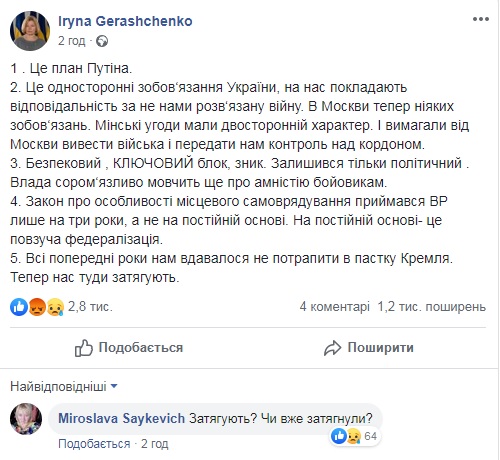This screenshot has width=500, height=460.
Task: Open the 1,2 тис. поширень shares count
Action: coord(432,306)
